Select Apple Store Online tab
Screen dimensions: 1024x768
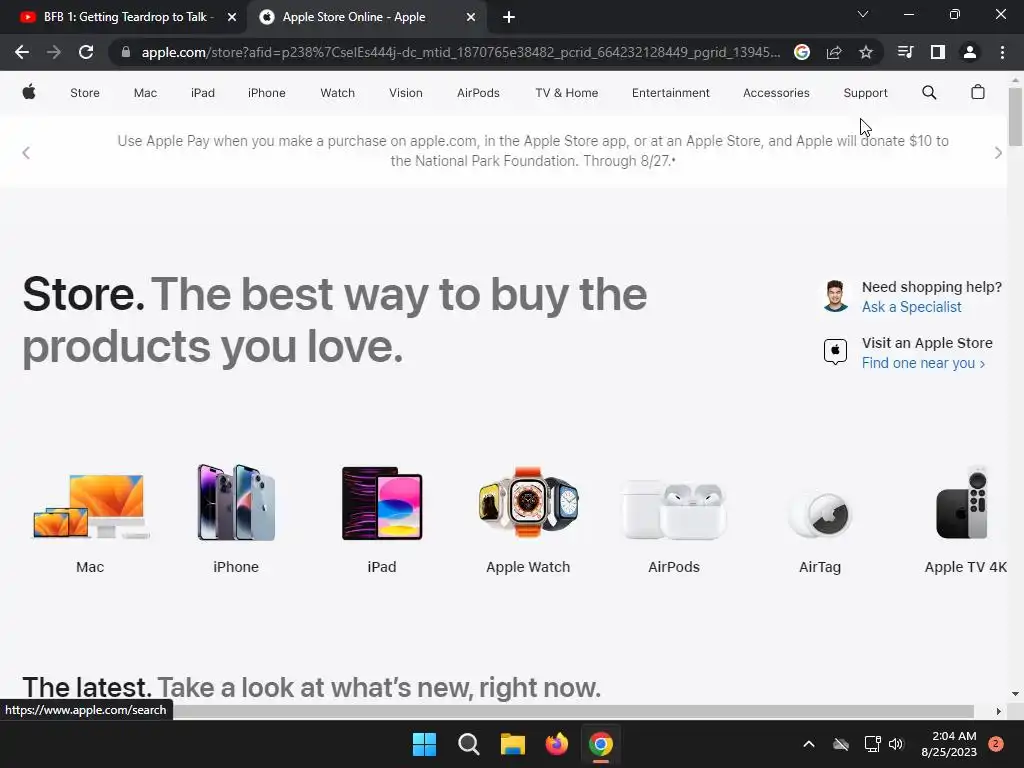pyautogui.click(x=368, y=18)
